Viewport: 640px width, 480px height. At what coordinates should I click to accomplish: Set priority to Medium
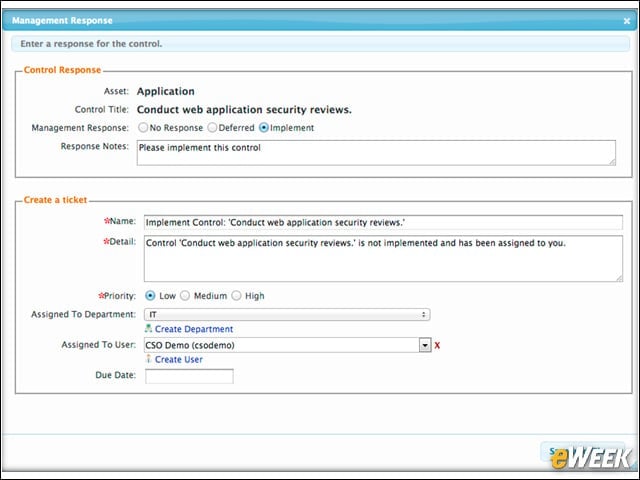pos(185,296)
